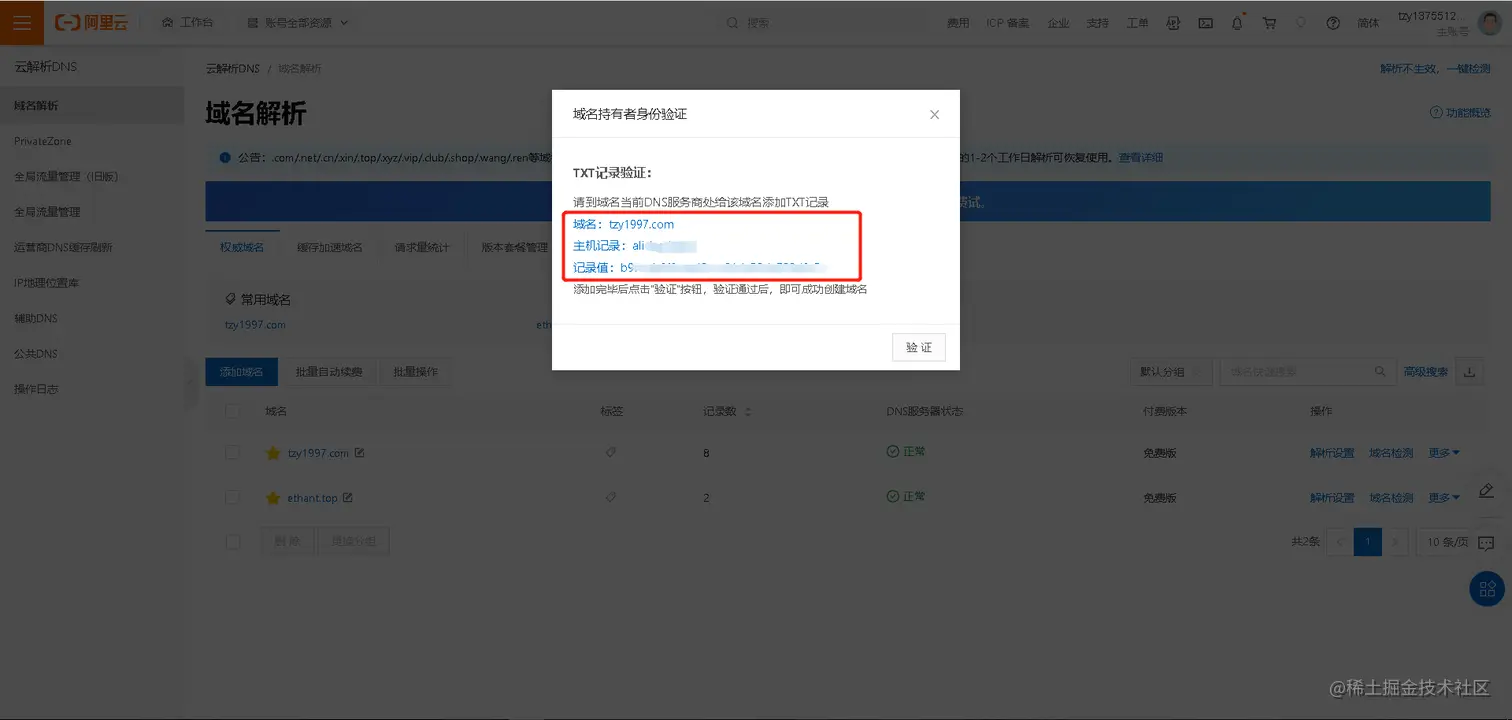Open the 企业 menu
The height and width of the screenshot is (720, 1512).
coord(1058,23)
